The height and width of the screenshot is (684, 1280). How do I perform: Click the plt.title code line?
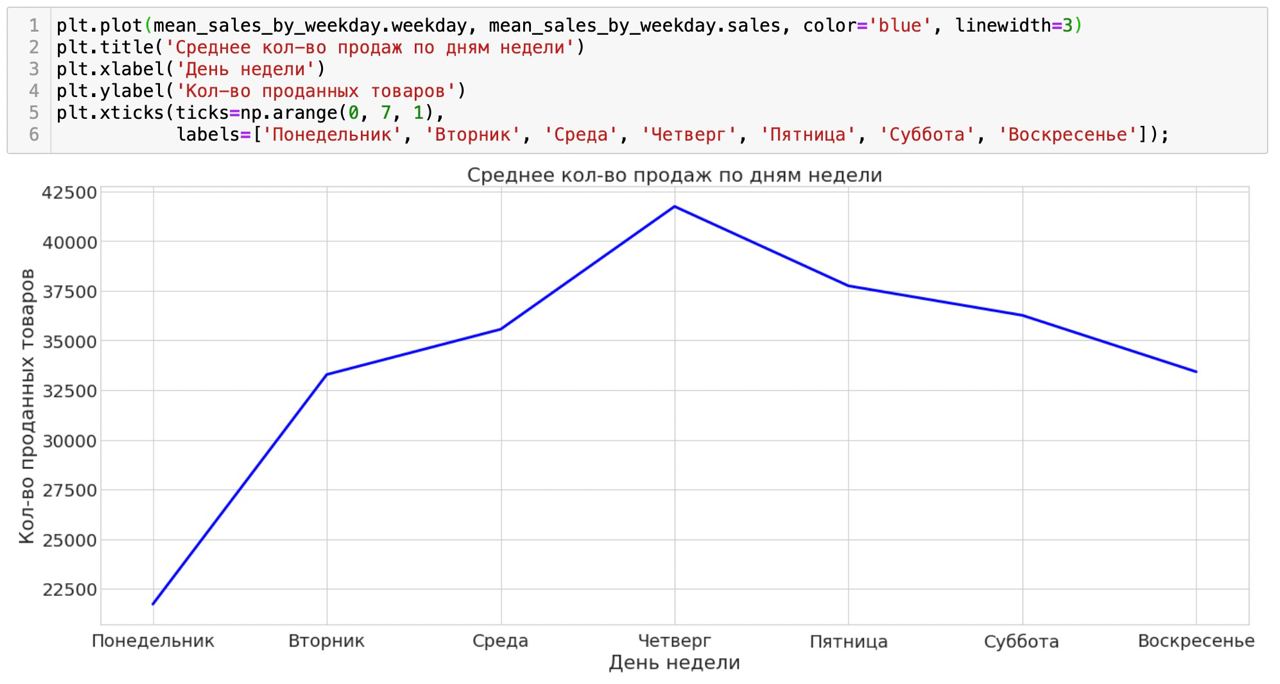click(320, 47)
